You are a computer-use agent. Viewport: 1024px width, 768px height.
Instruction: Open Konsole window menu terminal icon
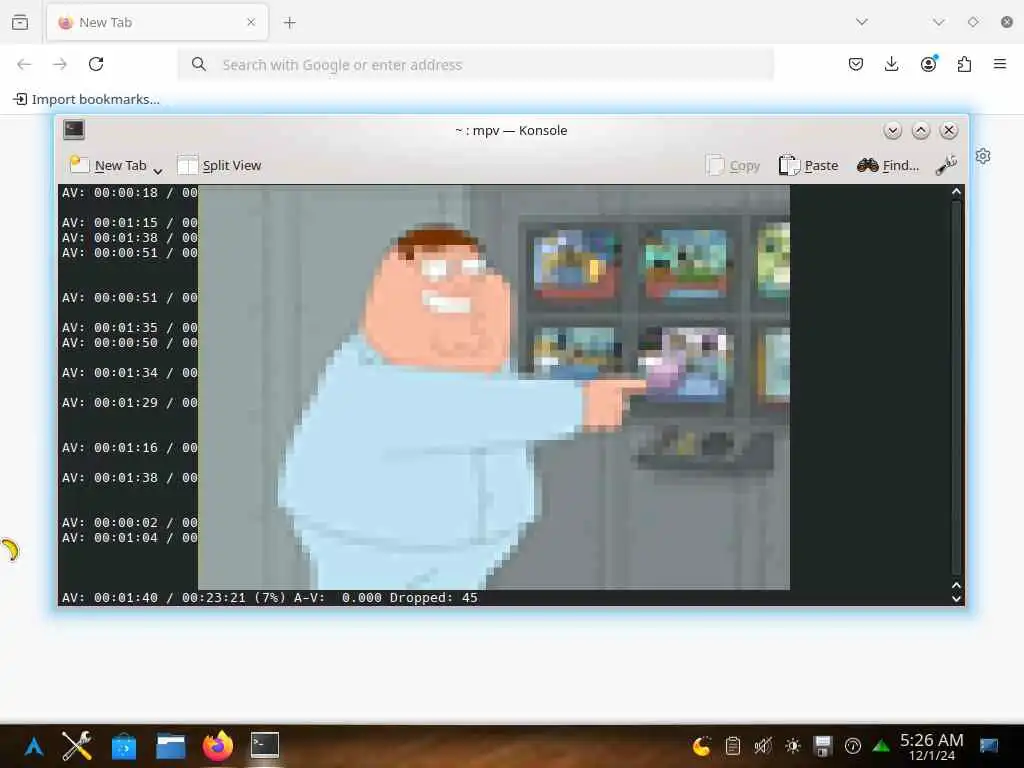point(74,130)
